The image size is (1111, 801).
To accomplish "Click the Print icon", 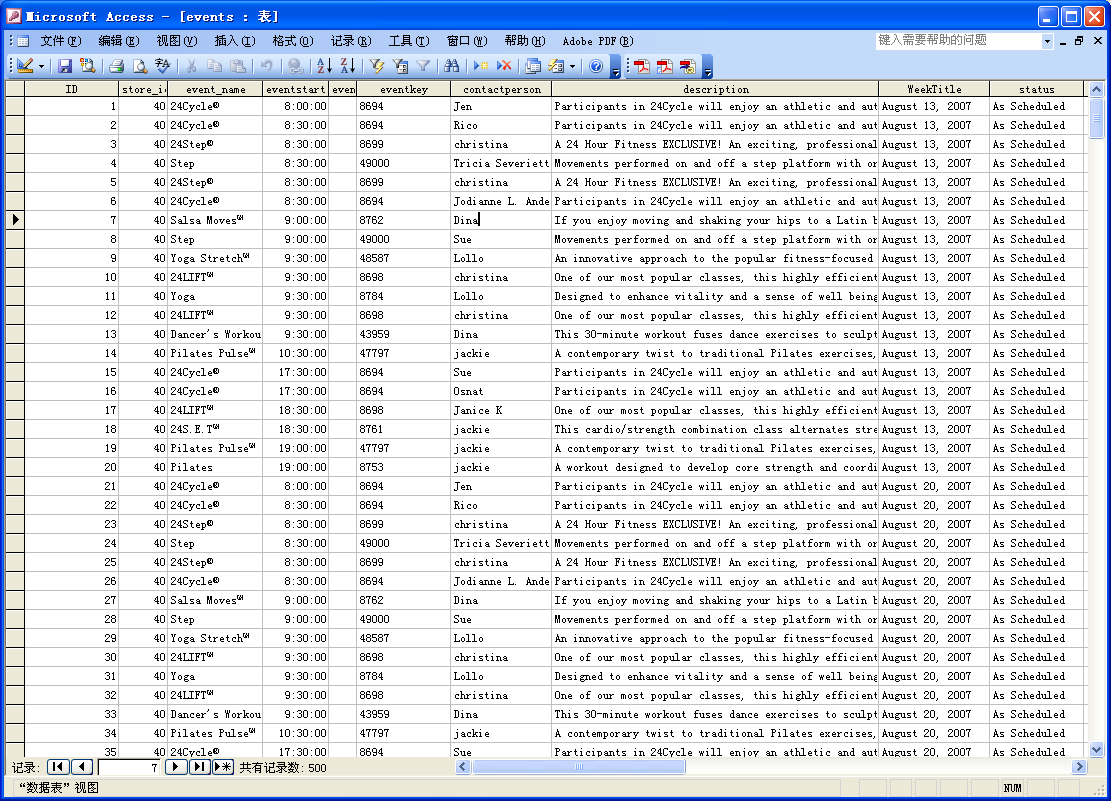I will (116, 66).
